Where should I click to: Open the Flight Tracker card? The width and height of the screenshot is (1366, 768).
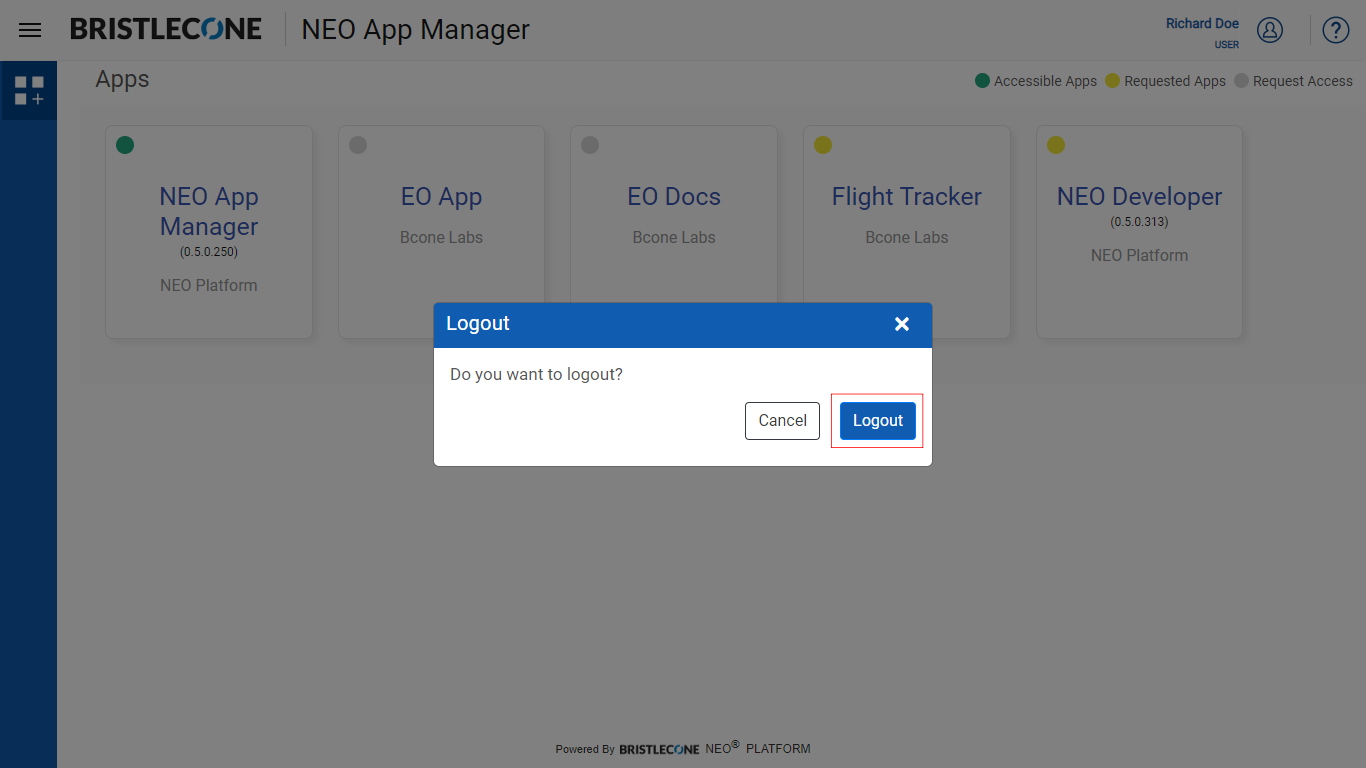(x=907, y=232)
